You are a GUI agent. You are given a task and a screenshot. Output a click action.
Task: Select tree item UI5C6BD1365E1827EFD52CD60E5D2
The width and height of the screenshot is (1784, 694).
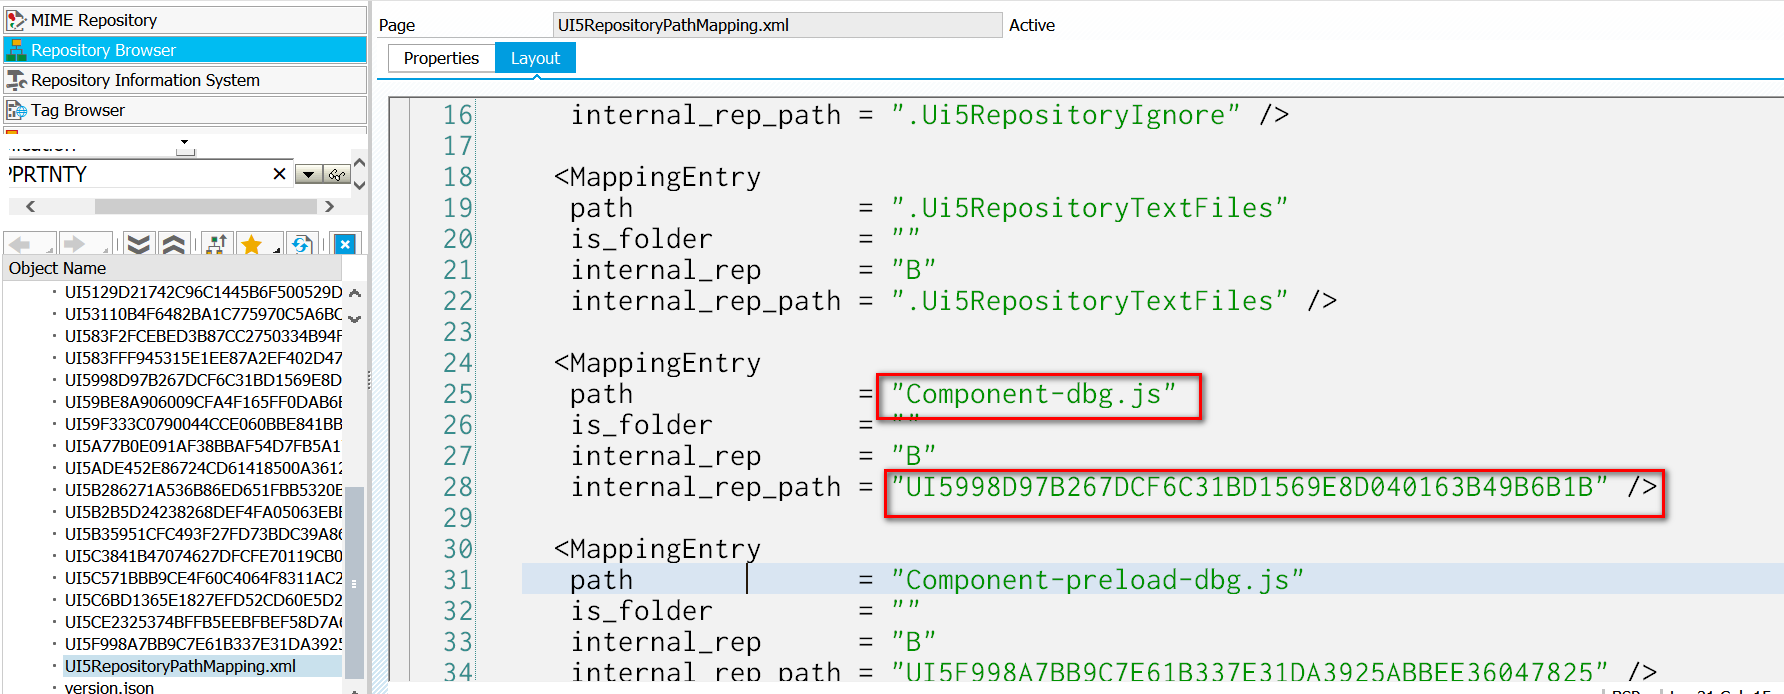pyautogui.click(x=203, y=600)
